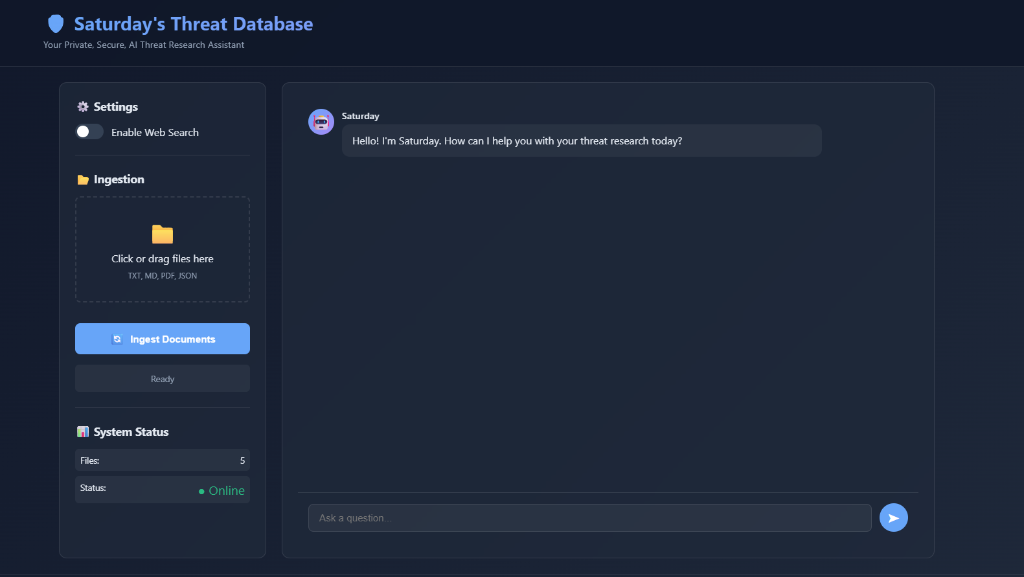Focus the Ask a question input field

(x=590, y=518)
